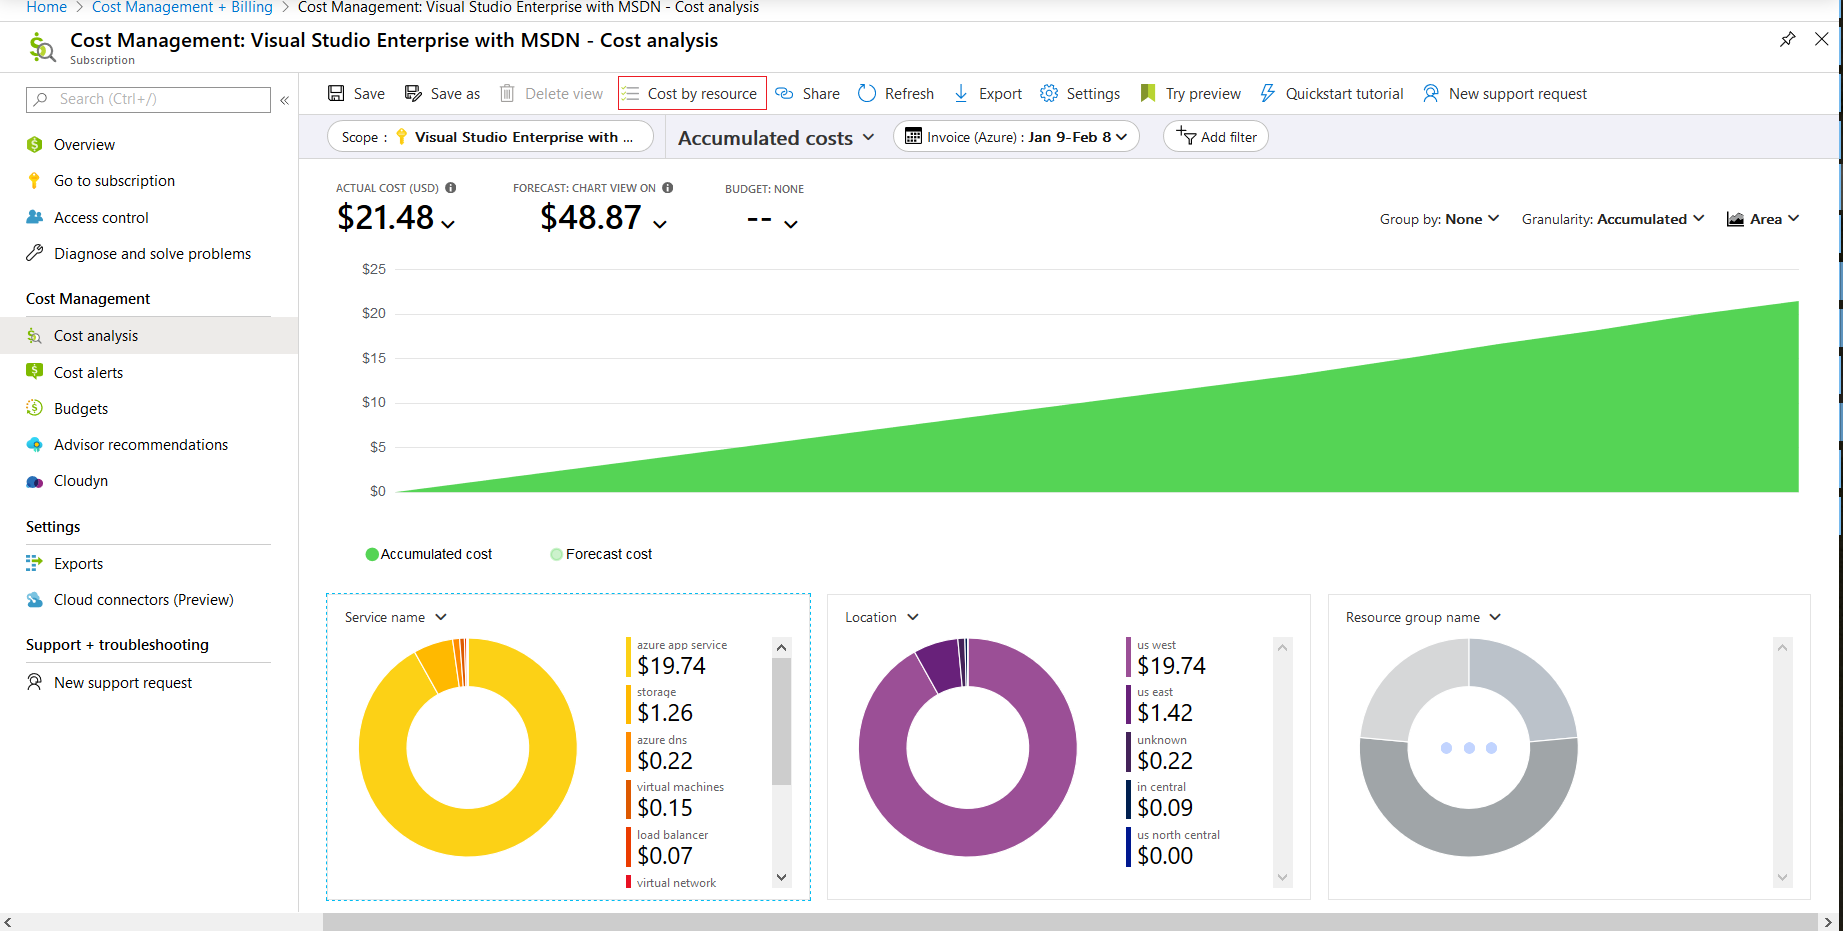Open the Location pivot dropdown
This screenshot has height=931, width=1843.
pyautogui.click(x=882, y=617)
